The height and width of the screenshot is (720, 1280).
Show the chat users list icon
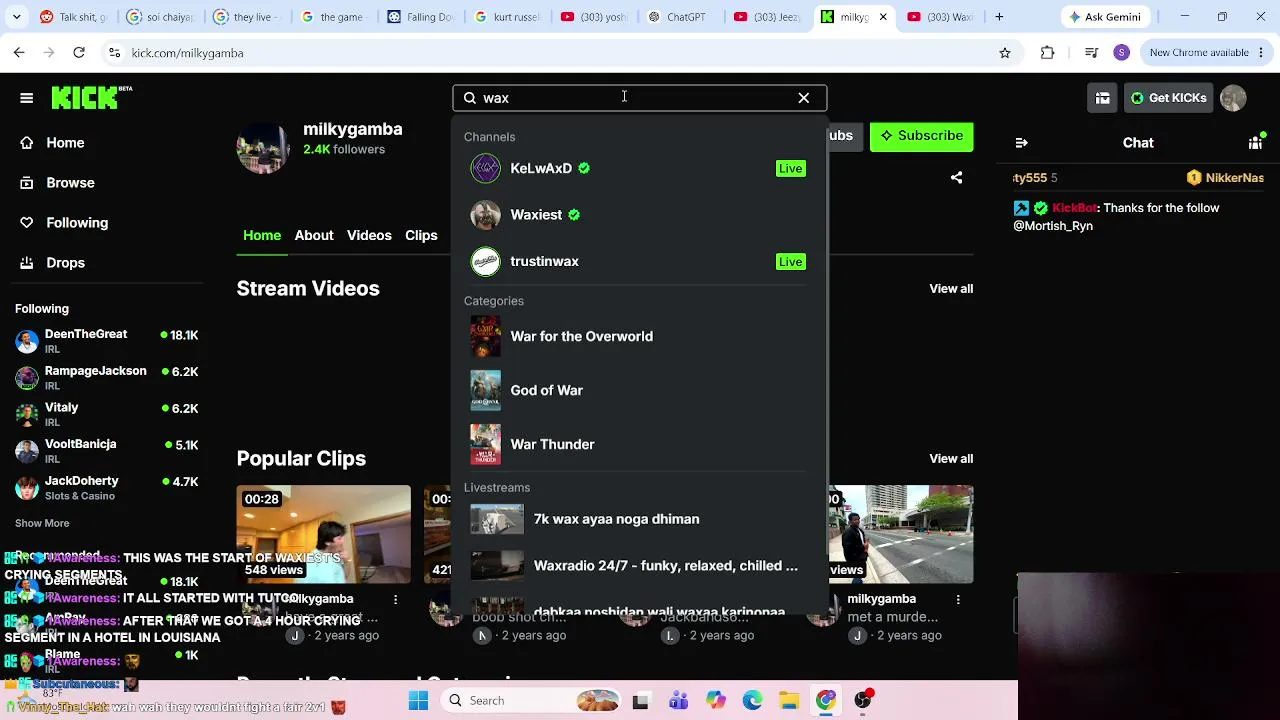1256,143
